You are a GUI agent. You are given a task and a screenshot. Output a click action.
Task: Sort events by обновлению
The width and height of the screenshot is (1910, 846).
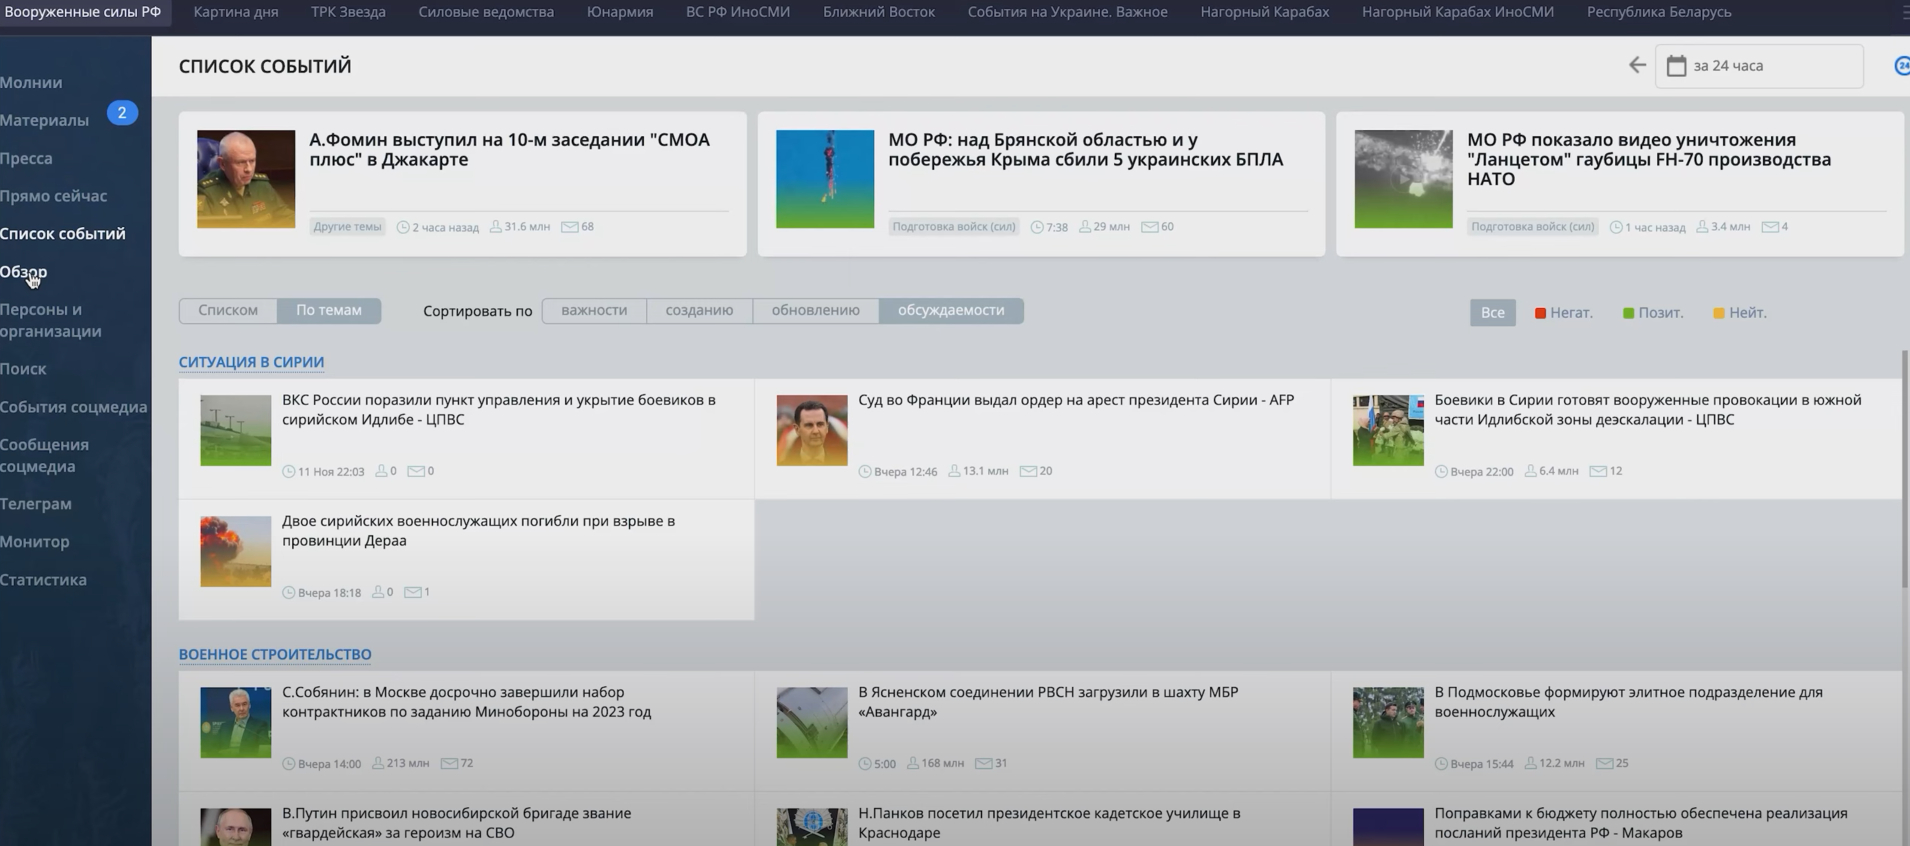(815, 310)
